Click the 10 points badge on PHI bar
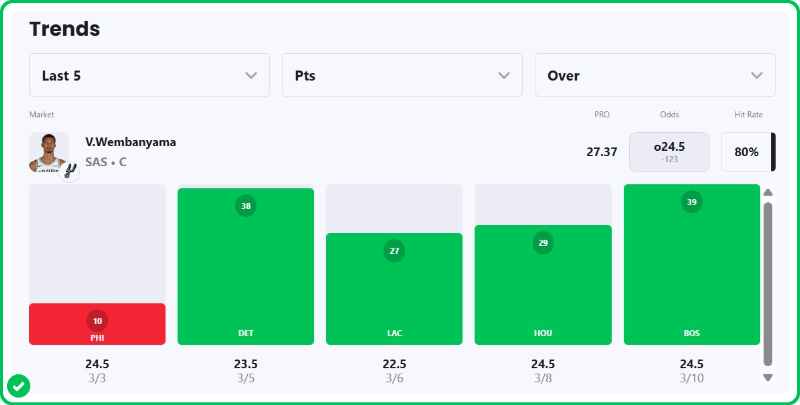 point(97,321)
